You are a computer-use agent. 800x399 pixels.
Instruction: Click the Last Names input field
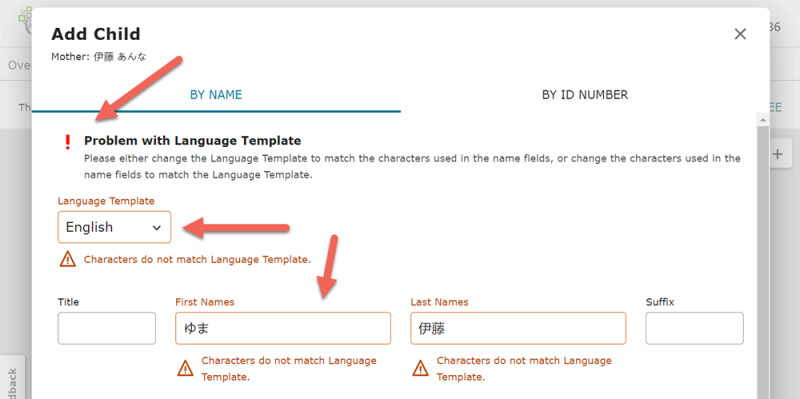(518, 328)
